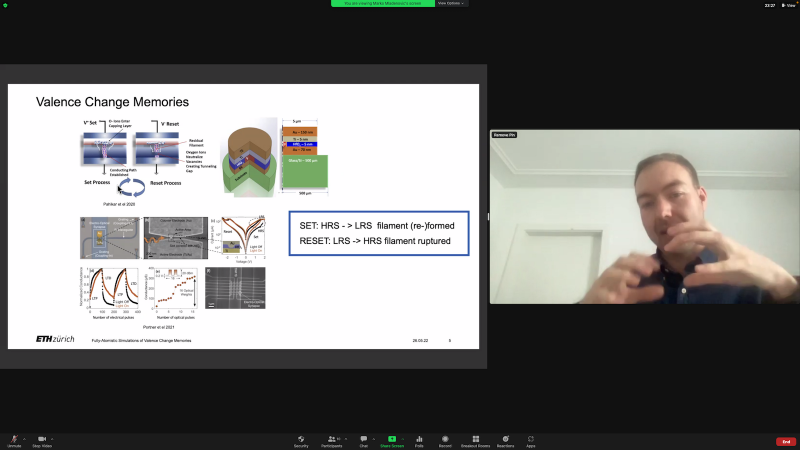Open the View Options dropdown
The height and width of the screenshot is (450, 800).
tap(451, 3)
